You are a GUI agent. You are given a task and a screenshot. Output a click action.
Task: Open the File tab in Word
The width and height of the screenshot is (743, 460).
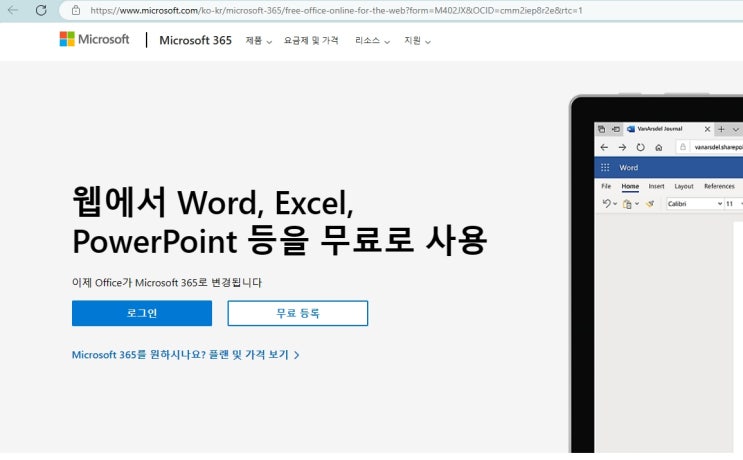[606, 186]
